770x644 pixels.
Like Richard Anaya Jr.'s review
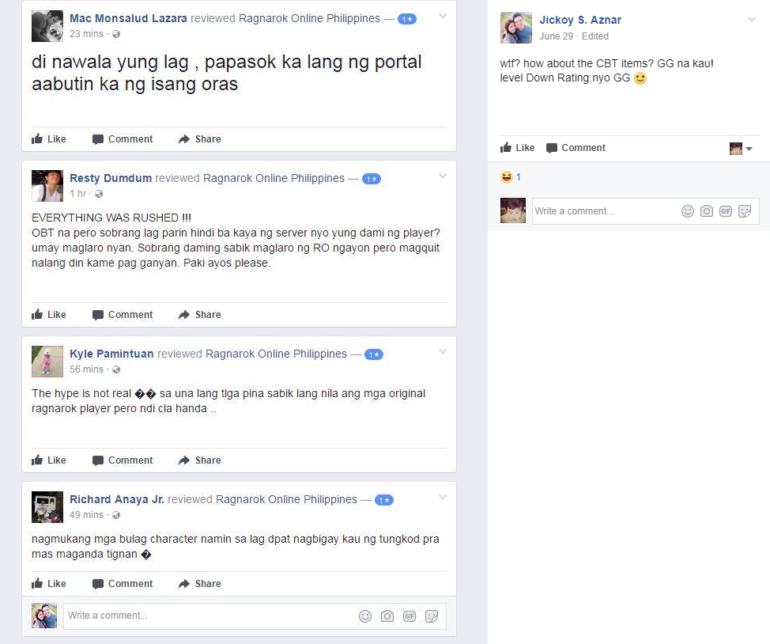pos(49,584)
